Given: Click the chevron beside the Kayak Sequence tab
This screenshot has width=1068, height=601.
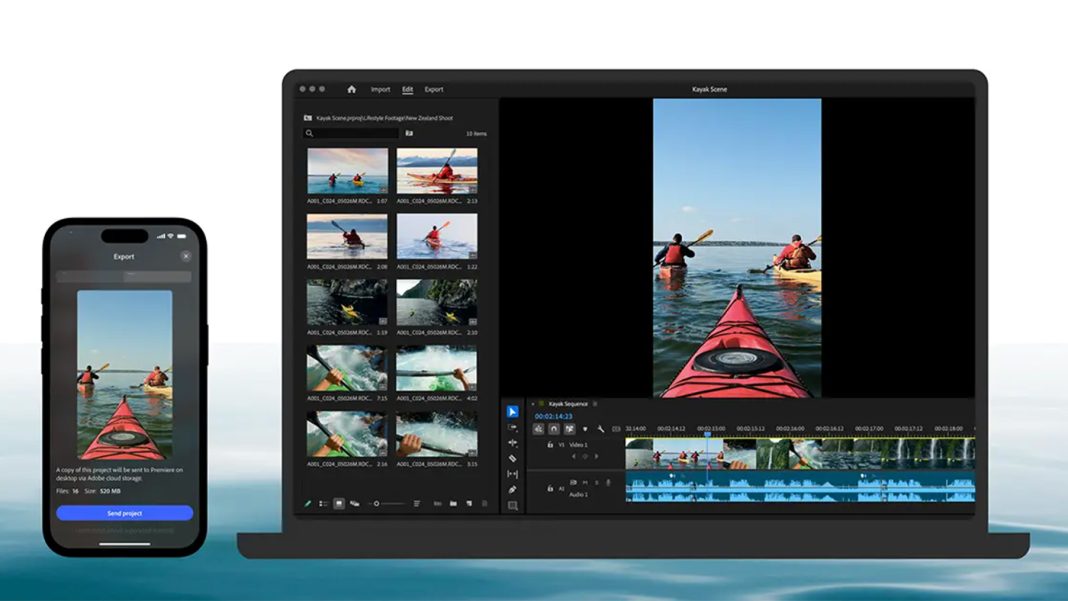Looking at the screenshot, I should tap(596, 403).
